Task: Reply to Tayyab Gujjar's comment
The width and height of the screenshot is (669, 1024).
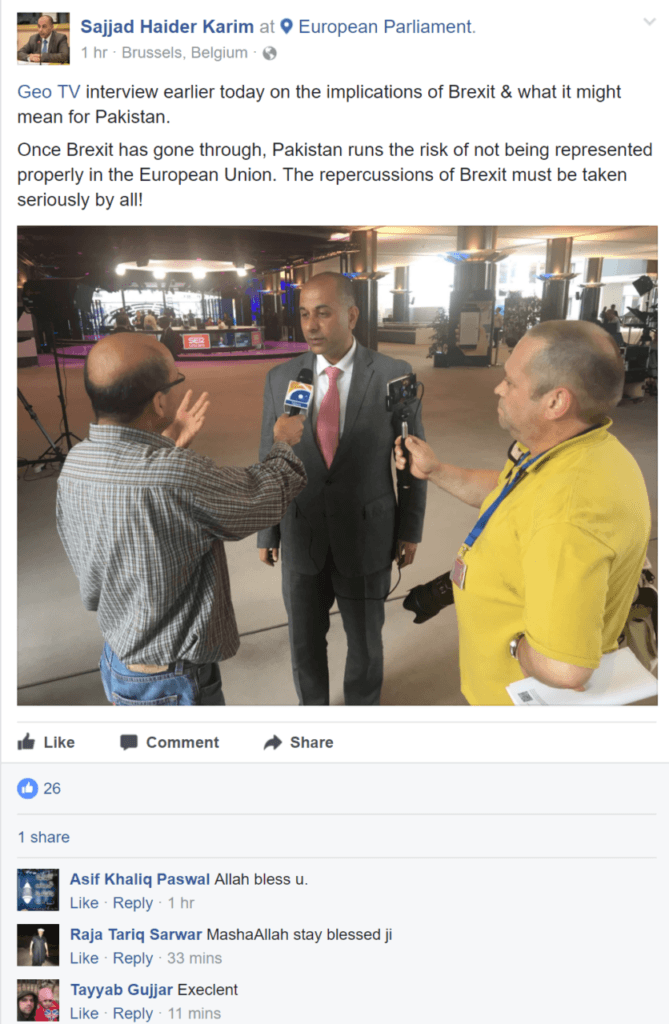Action: click(133, 1014)
